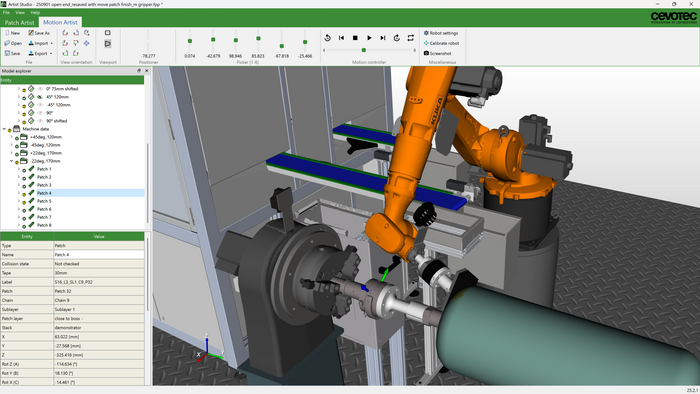Screen dimensions: 700x394
Task: Stop the motion playback
Action: pyautogui.click(x=355, y=38)
